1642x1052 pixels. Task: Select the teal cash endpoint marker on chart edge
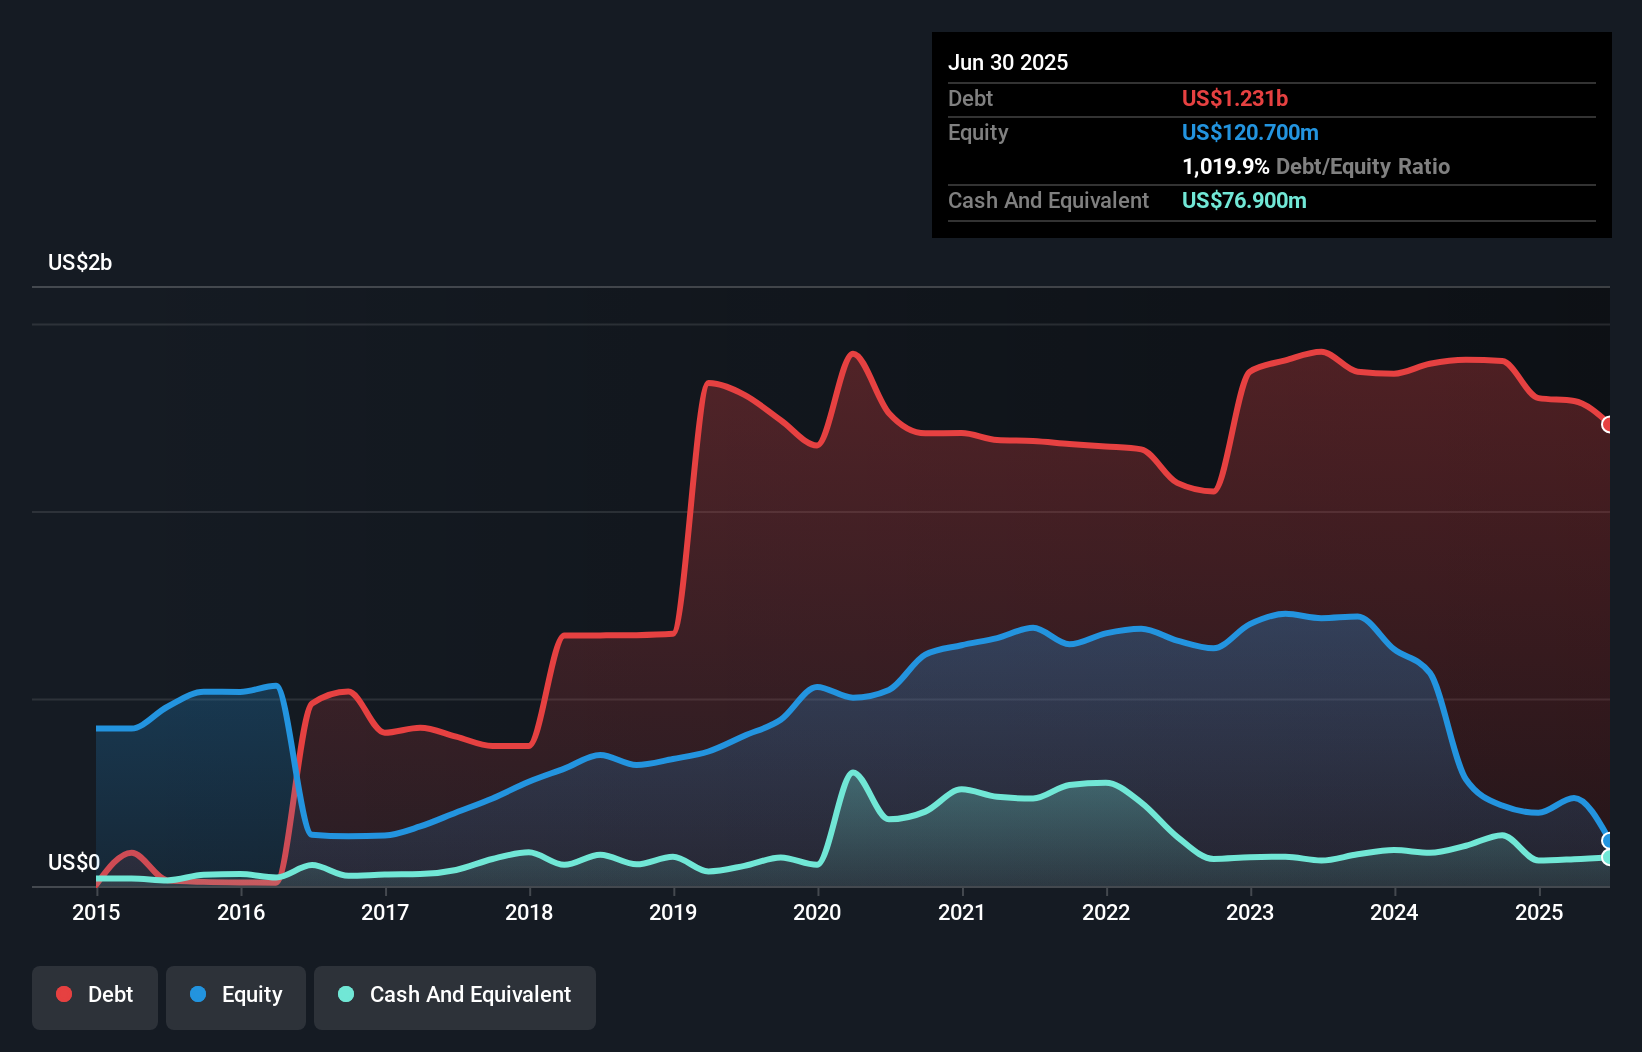click(x=1608, y=858)
